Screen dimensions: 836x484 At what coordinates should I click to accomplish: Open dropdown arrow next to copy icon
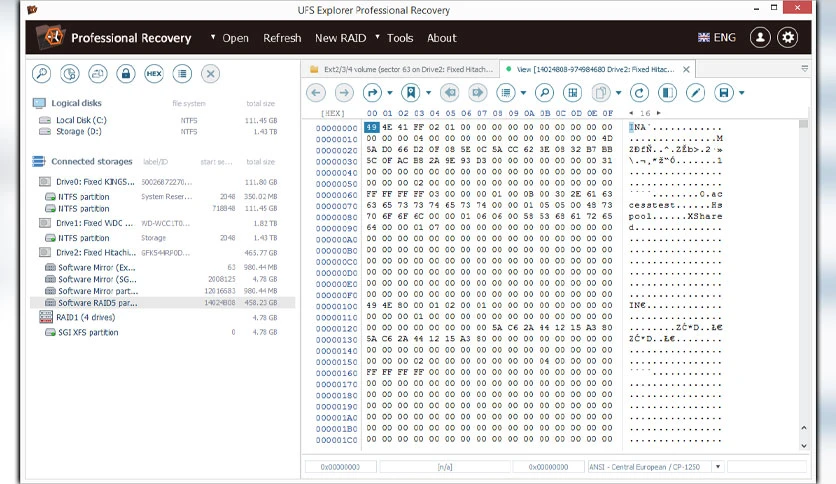618,93
